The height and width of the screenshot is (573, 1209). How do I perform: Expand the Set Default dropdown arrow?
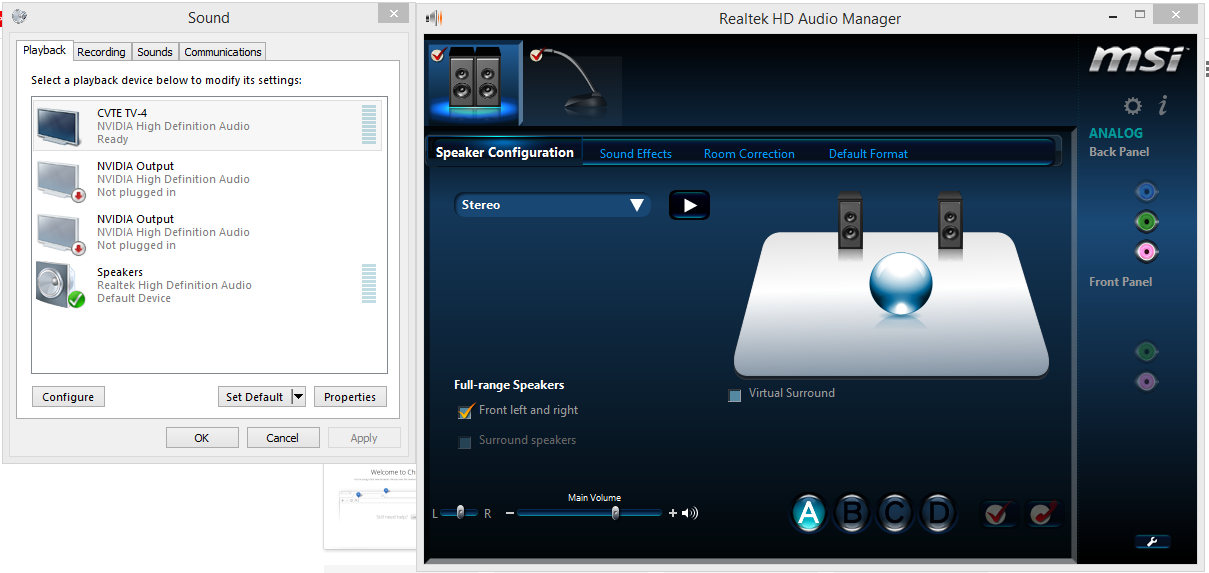click(x=298, y=397)
